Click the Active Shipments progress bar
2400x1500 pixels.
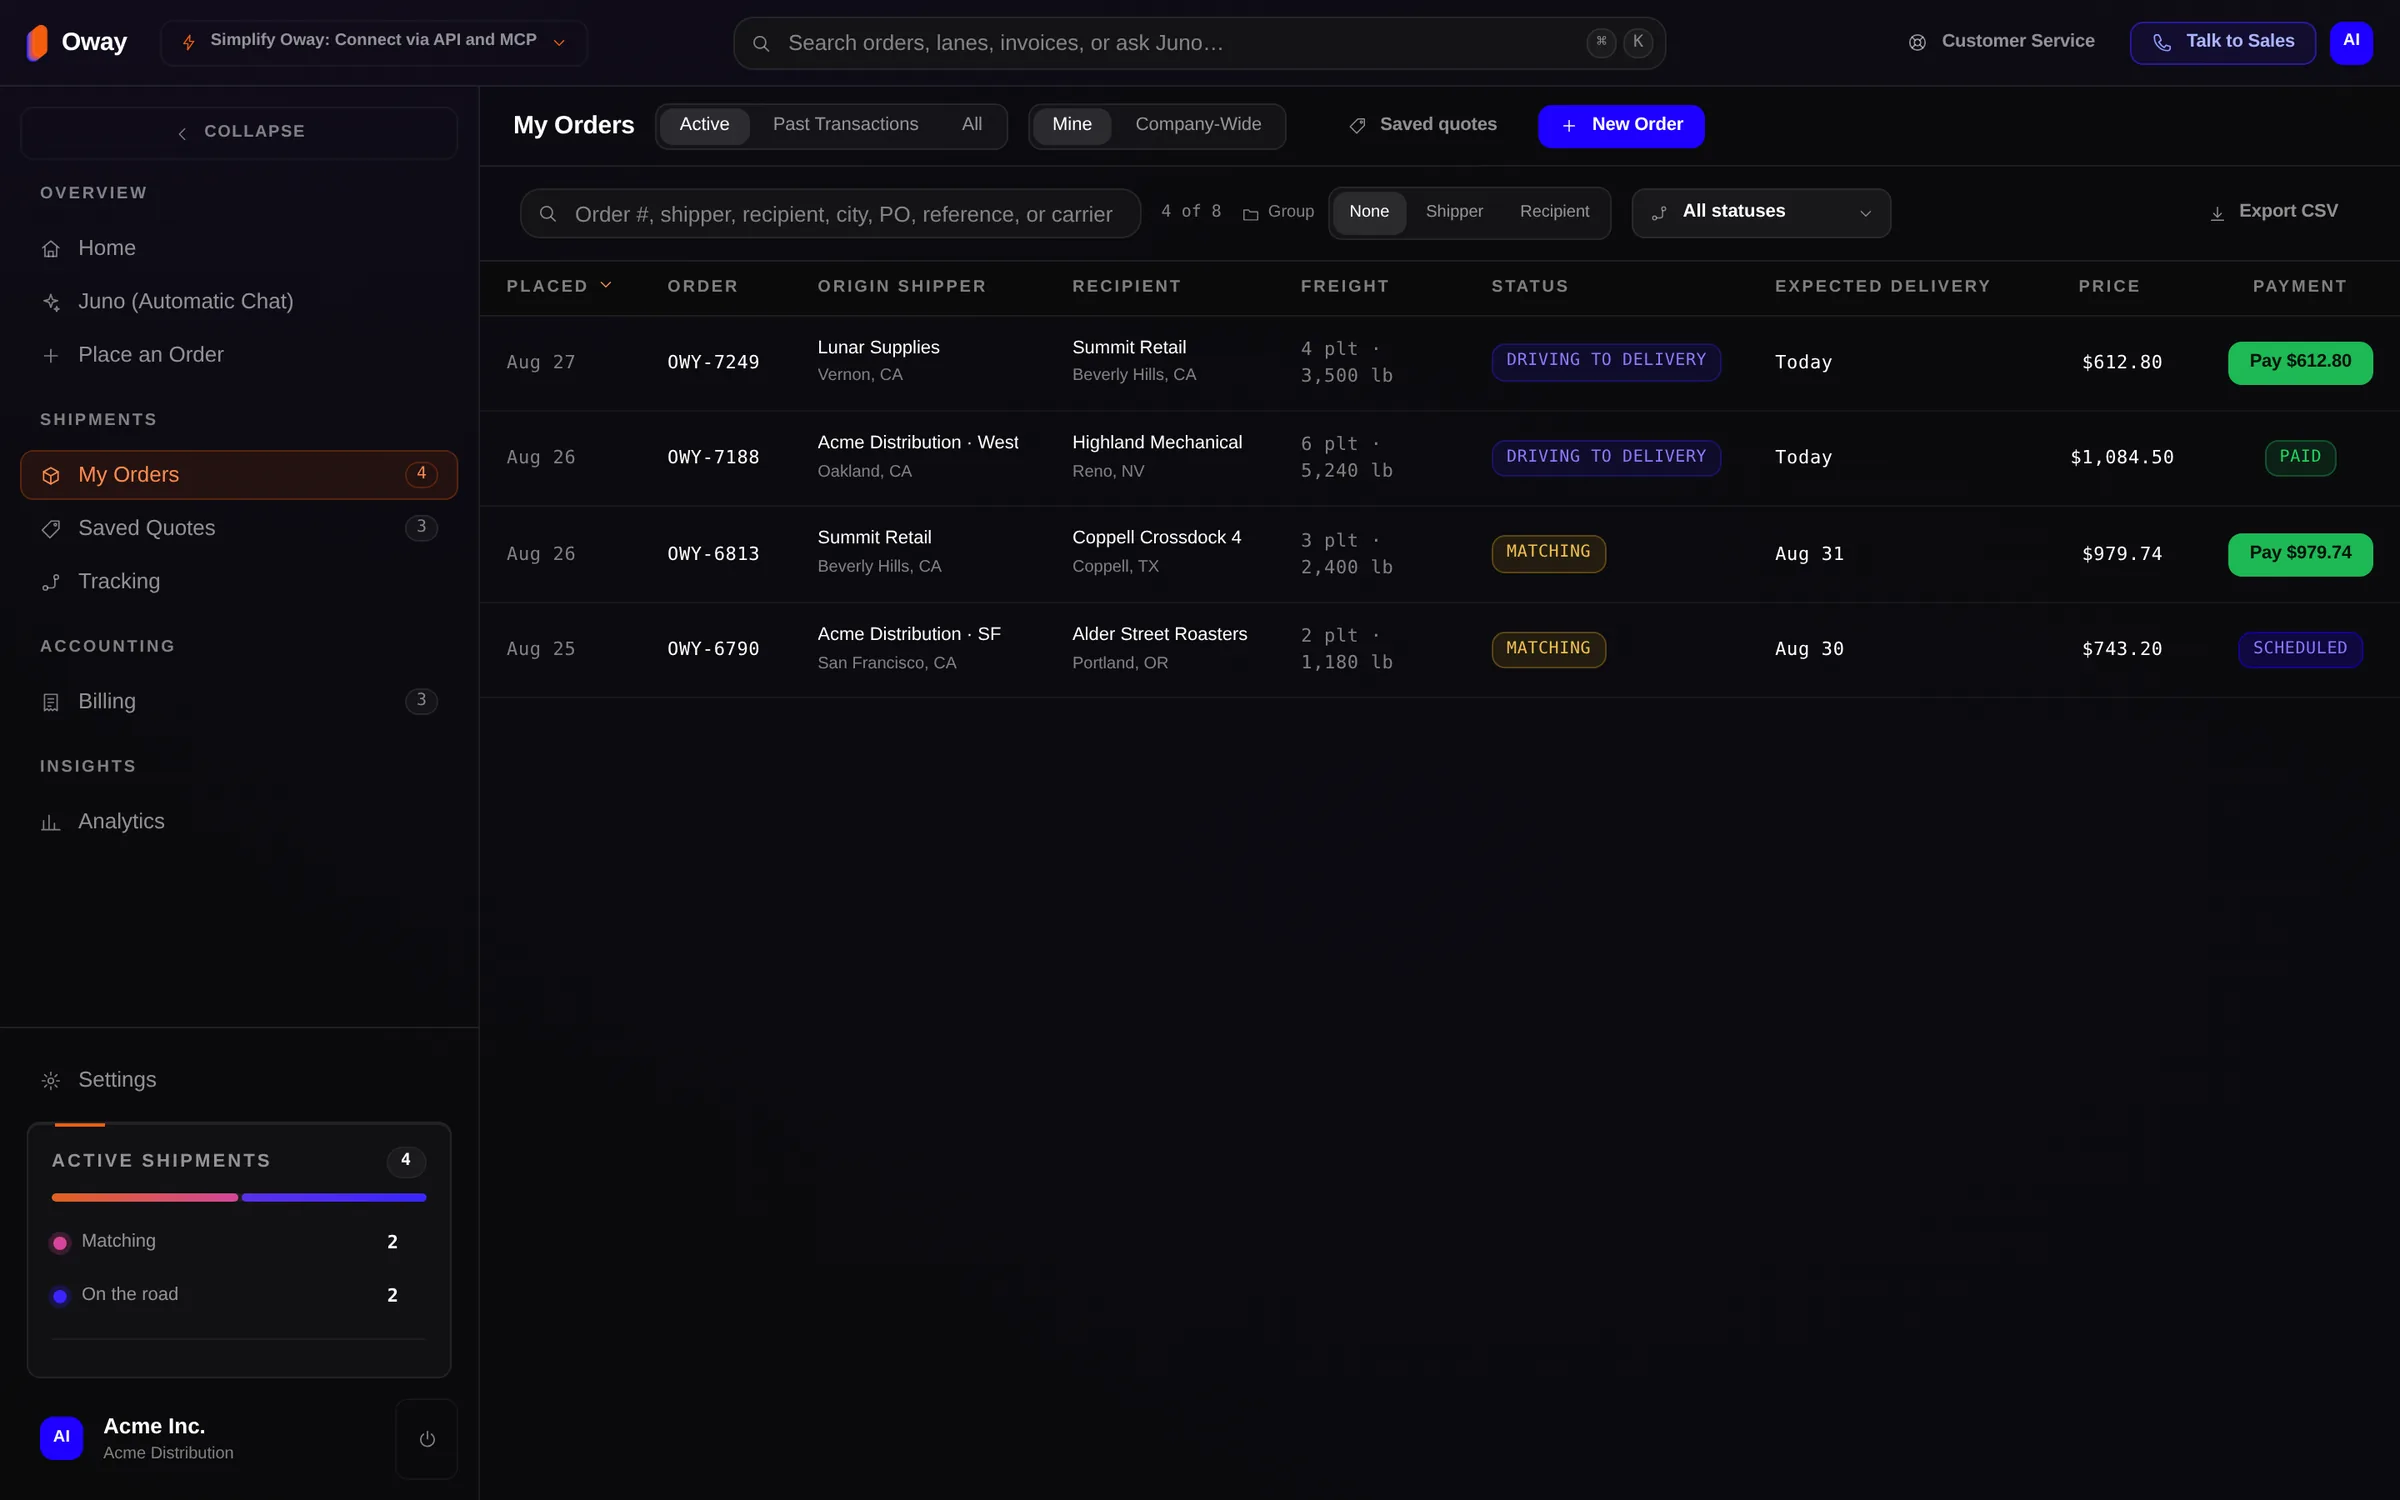point(239,1197)
